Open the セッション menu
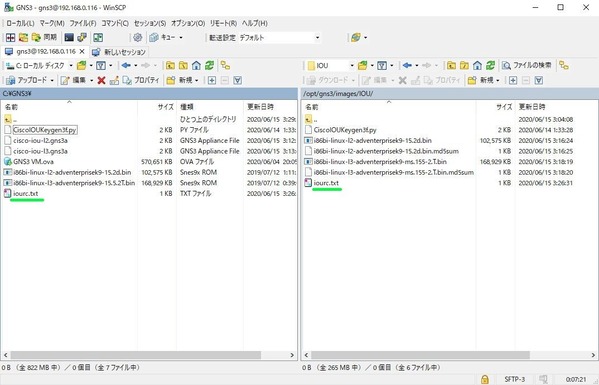Image resolution: width=599 pixels, height=385 pixels. (x=150, y=23)
